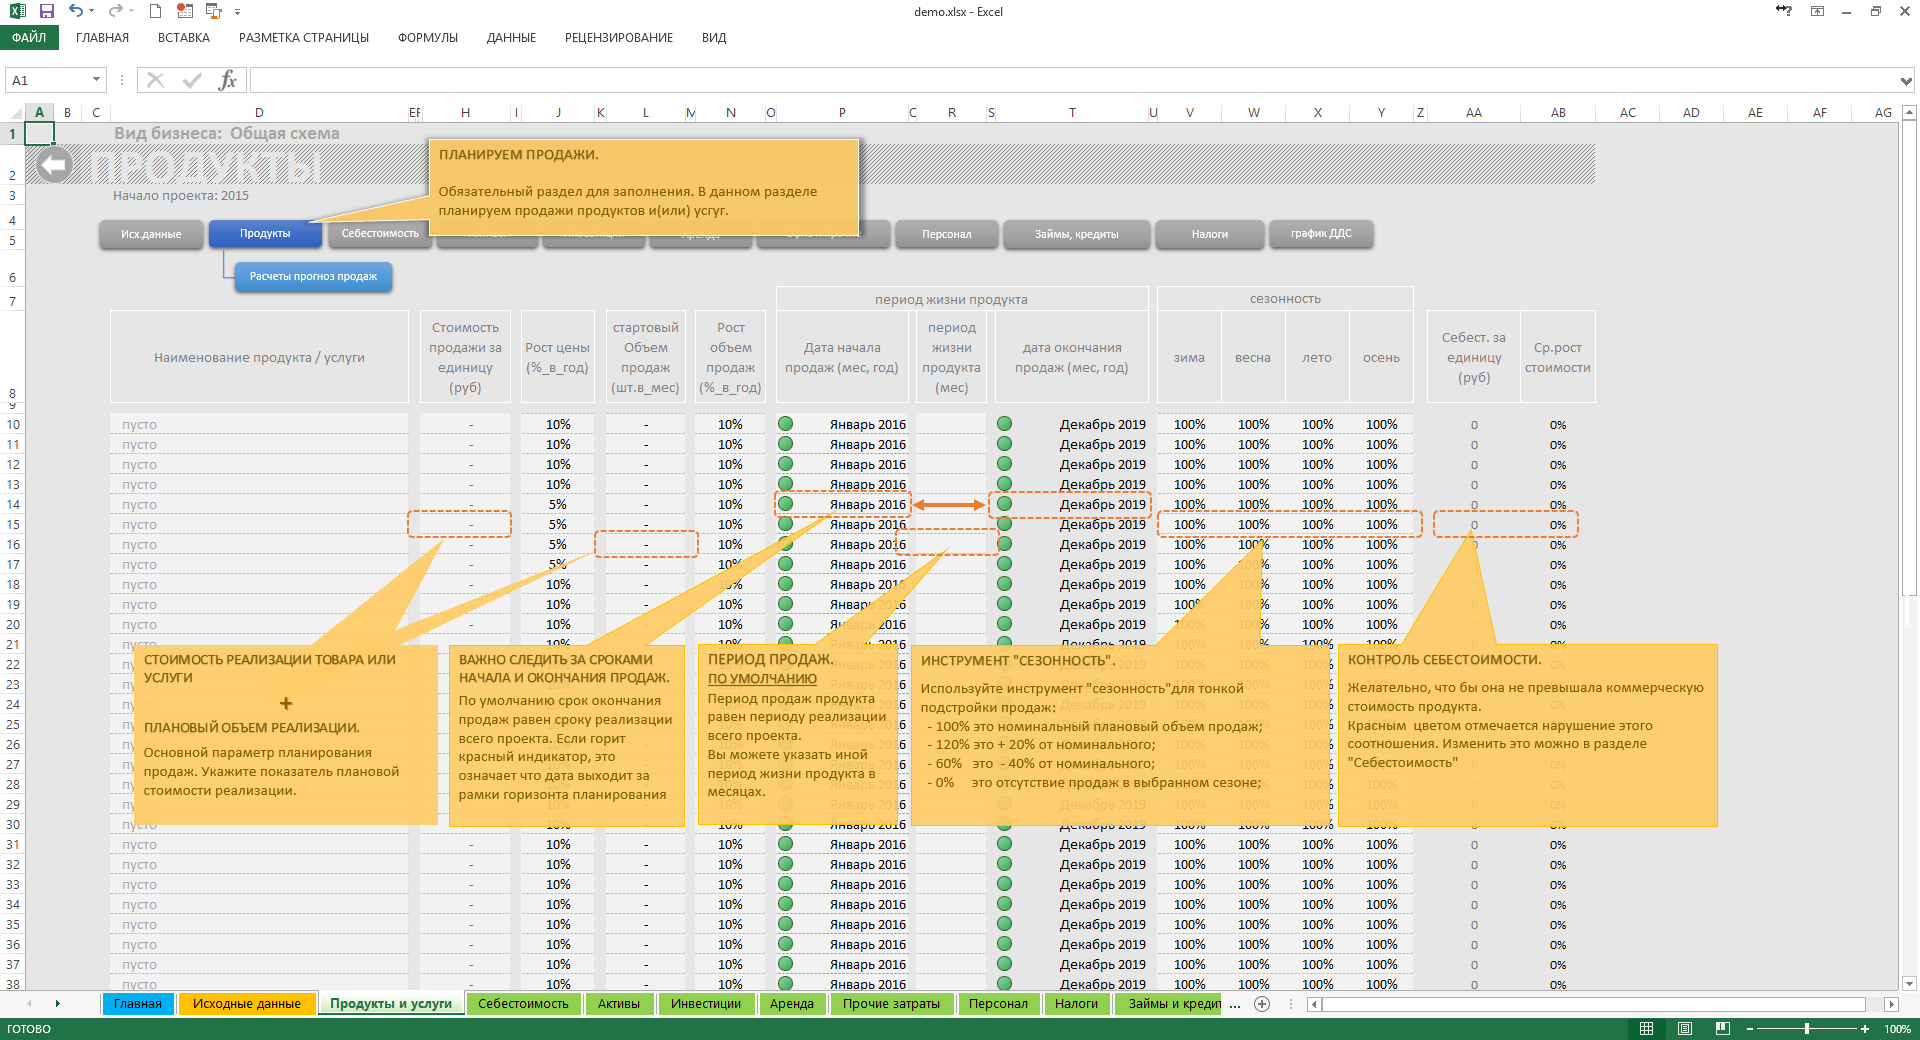Viewport: 1920px width, 1040px height.
Task: Switch to Налоги sheet tab
Action: [x=1077, y=1004]
